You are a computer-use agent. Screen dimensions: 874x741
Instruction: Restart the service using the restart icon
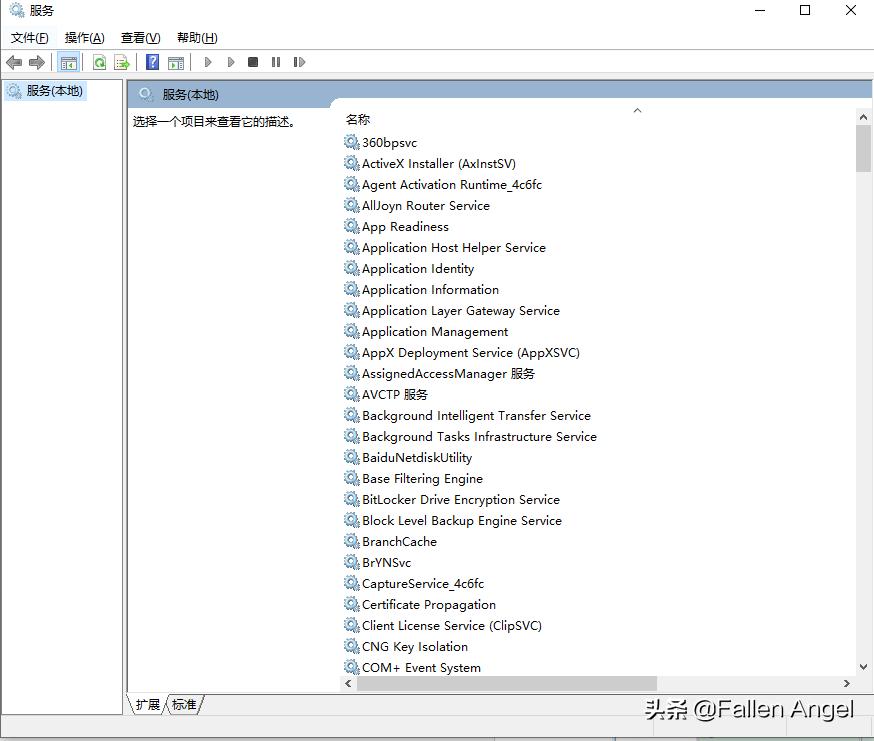pyautogui.click(x=299, y=61)
